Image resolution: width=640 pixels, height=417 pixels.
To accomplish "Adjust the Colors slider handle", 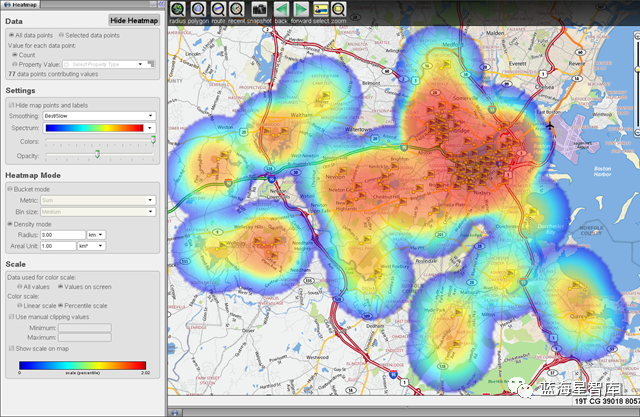I will 153,140.
